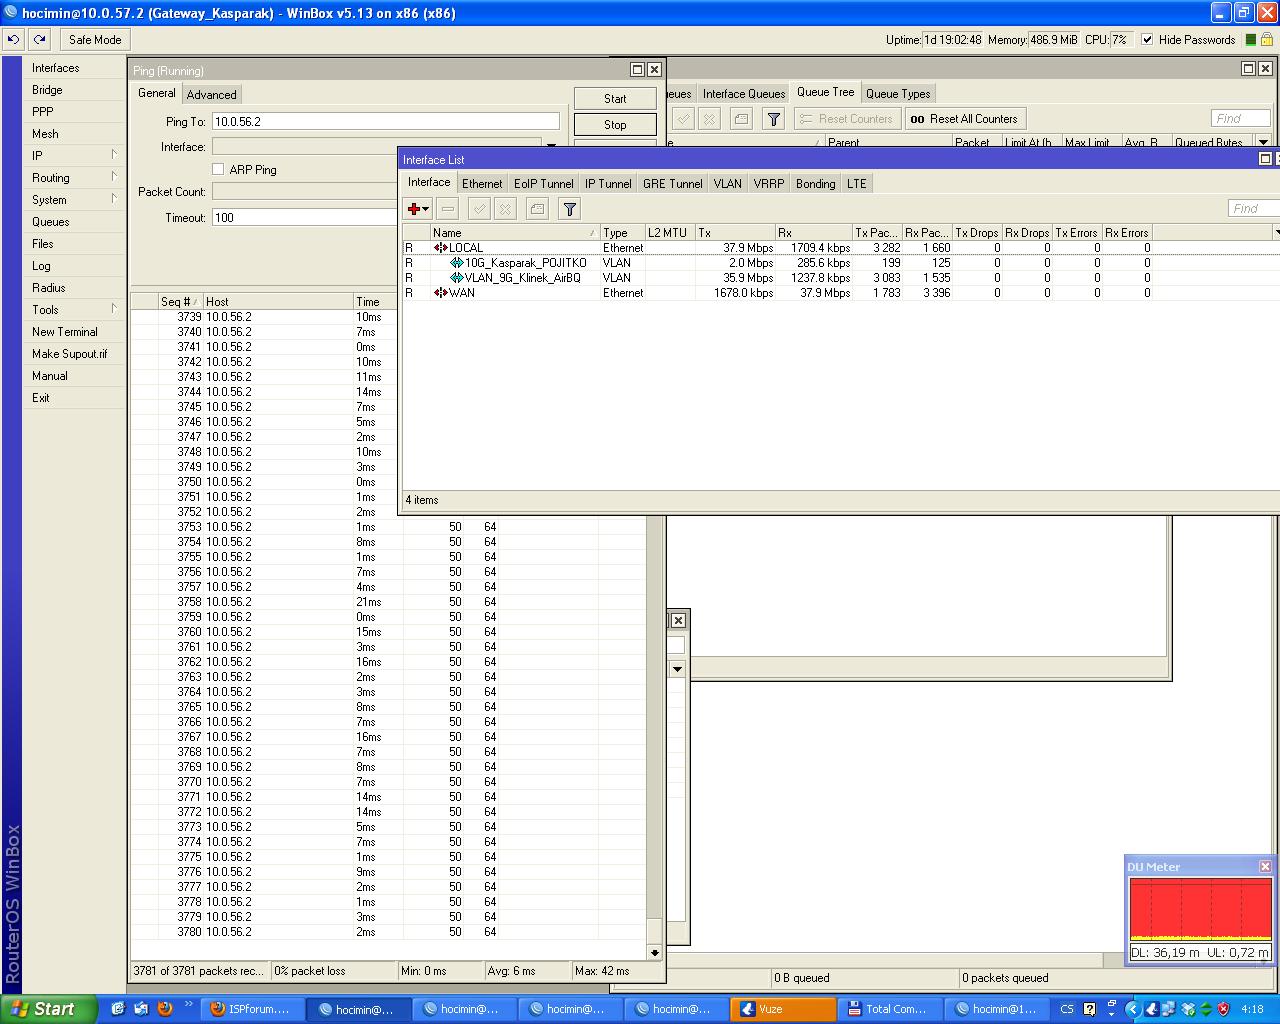The height and width of the screenshot is (1024, 1280).
Task: Click the Undo arrow in WinBox toolbar
Action: 14,40
